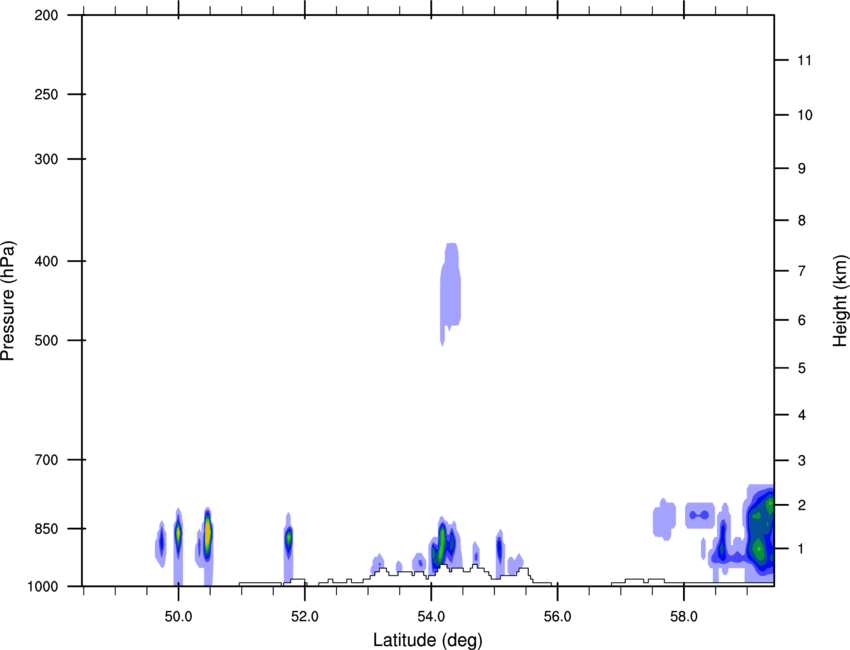Click the 3 km height label
This screenshot has width=850, height=650.
pos(802,461)
